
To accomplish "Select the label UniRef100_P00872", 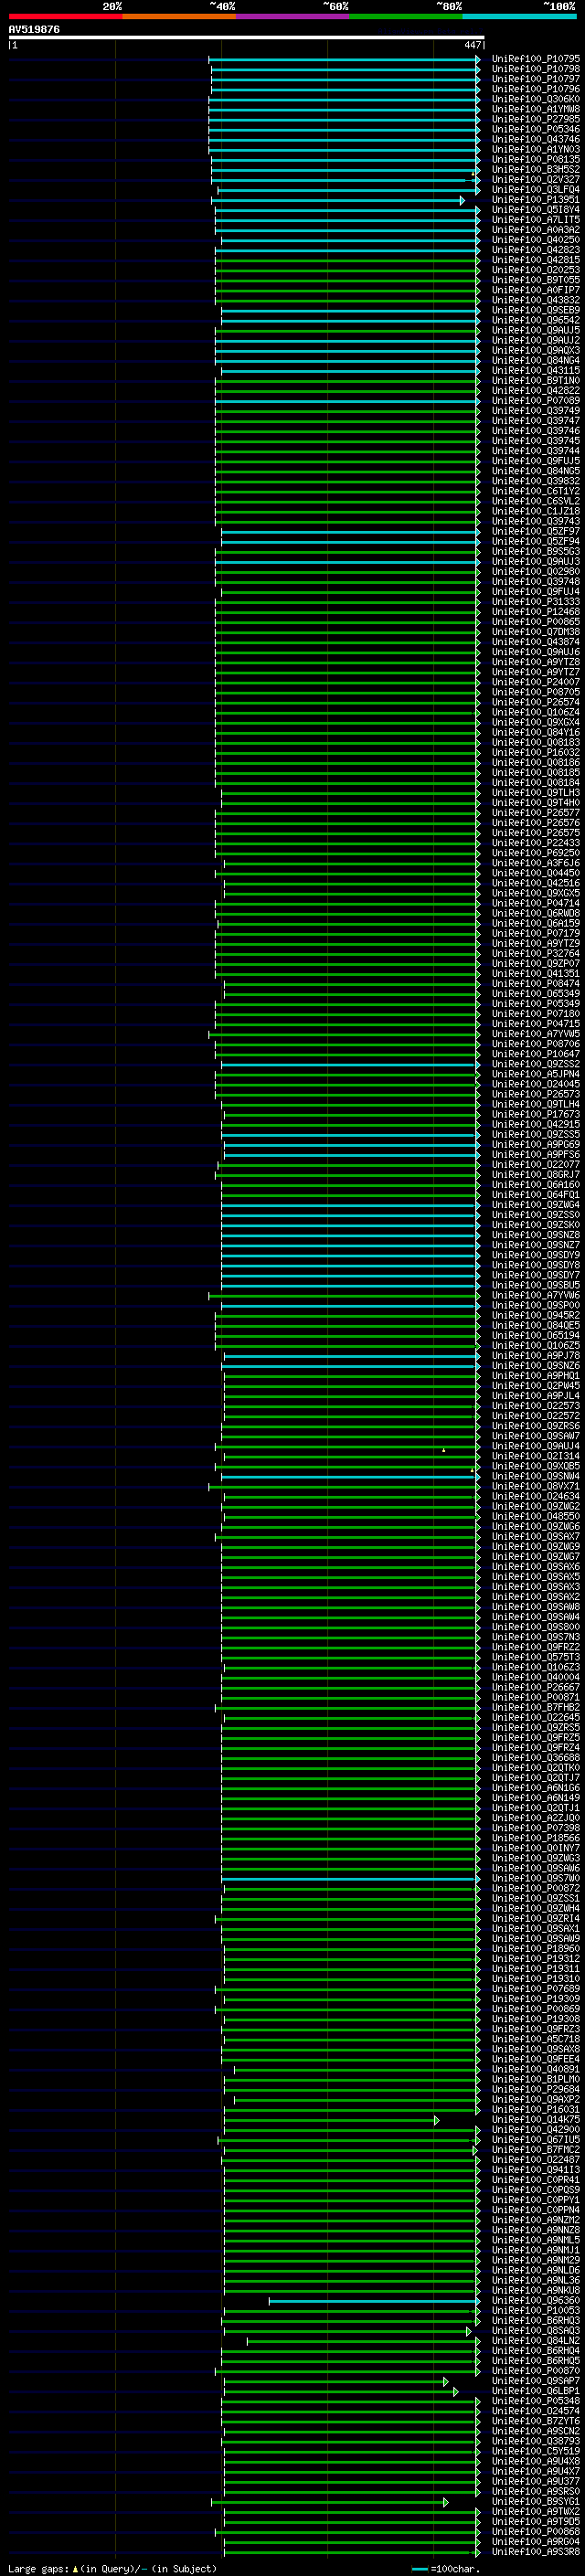I will click(536, 1888).
